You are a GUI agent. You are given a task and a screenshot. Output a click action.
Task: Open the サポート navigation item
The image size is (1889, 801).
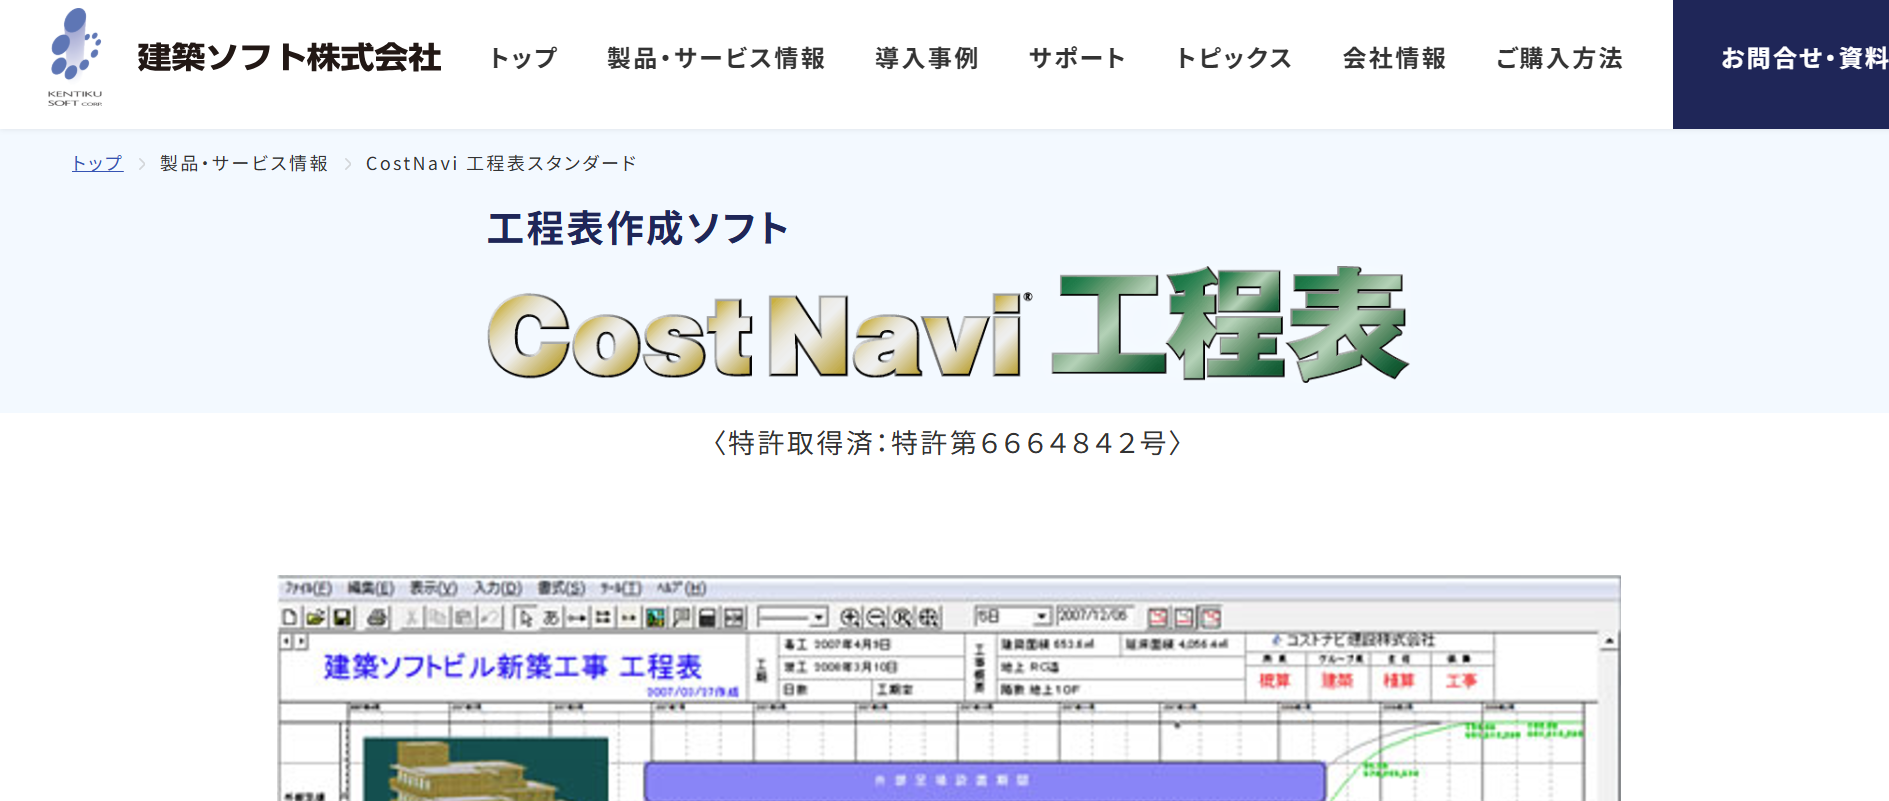point(1077,58)
